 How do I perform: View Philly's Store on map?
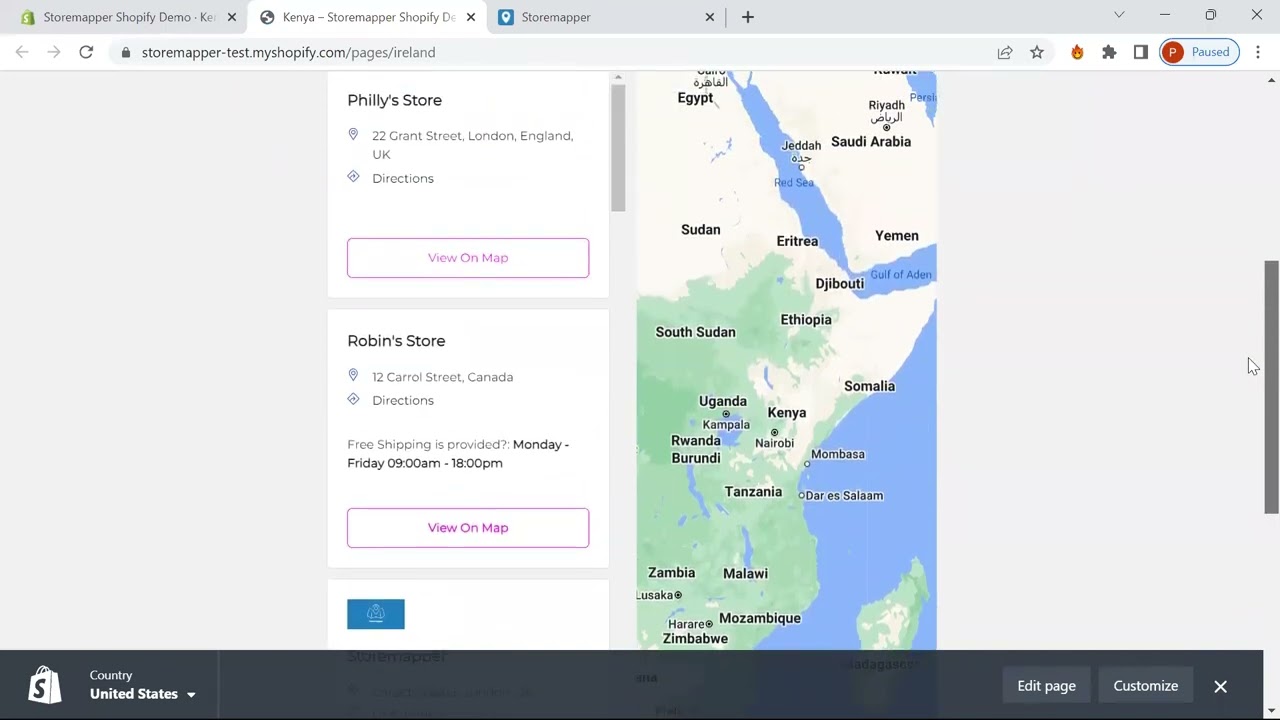click(468, 258)
